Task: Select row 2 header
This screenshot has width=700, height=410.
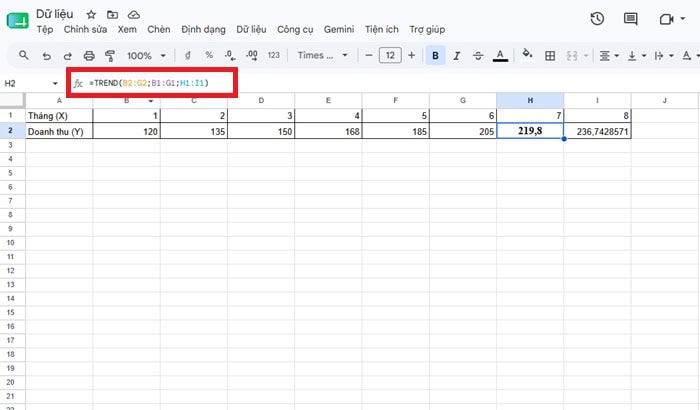Action: [12, 131]
